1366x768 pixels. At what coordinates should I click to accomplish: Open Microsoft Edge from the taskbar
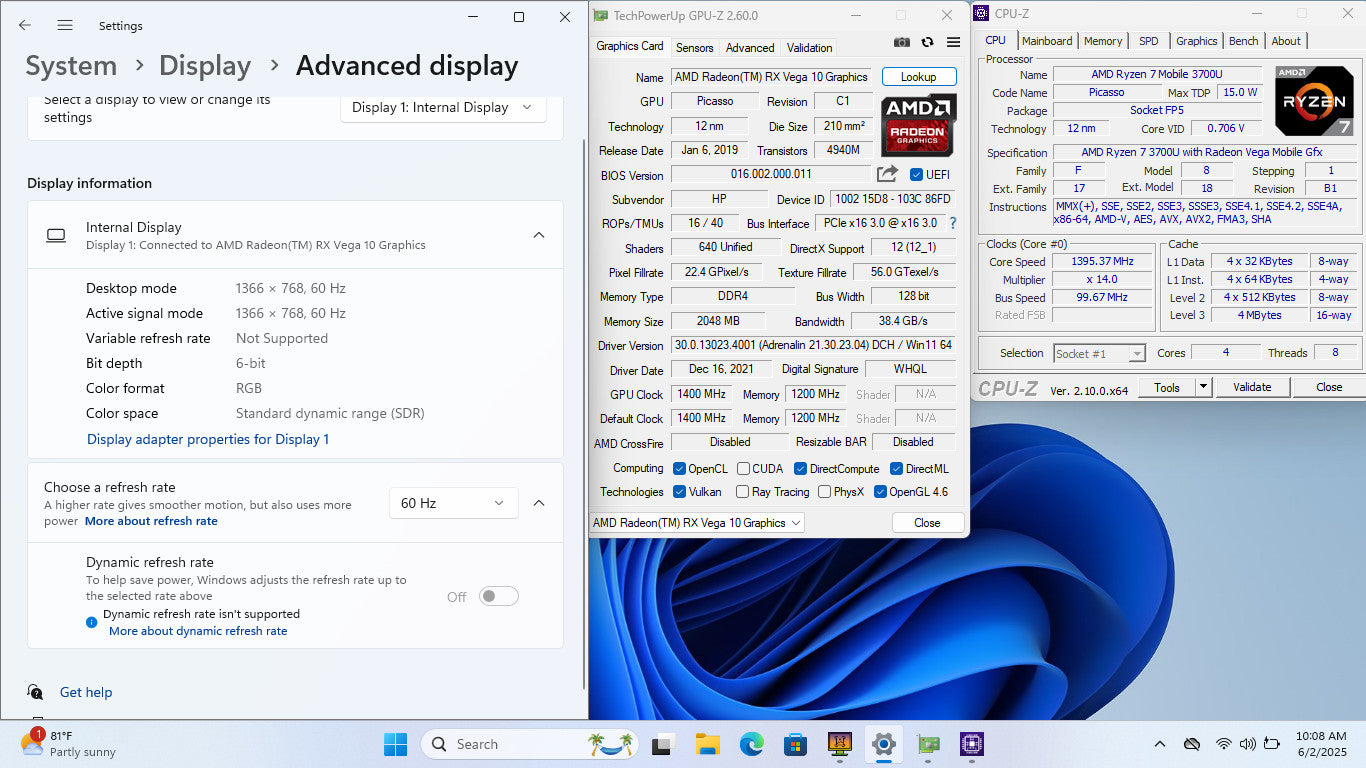coord(751,744)
